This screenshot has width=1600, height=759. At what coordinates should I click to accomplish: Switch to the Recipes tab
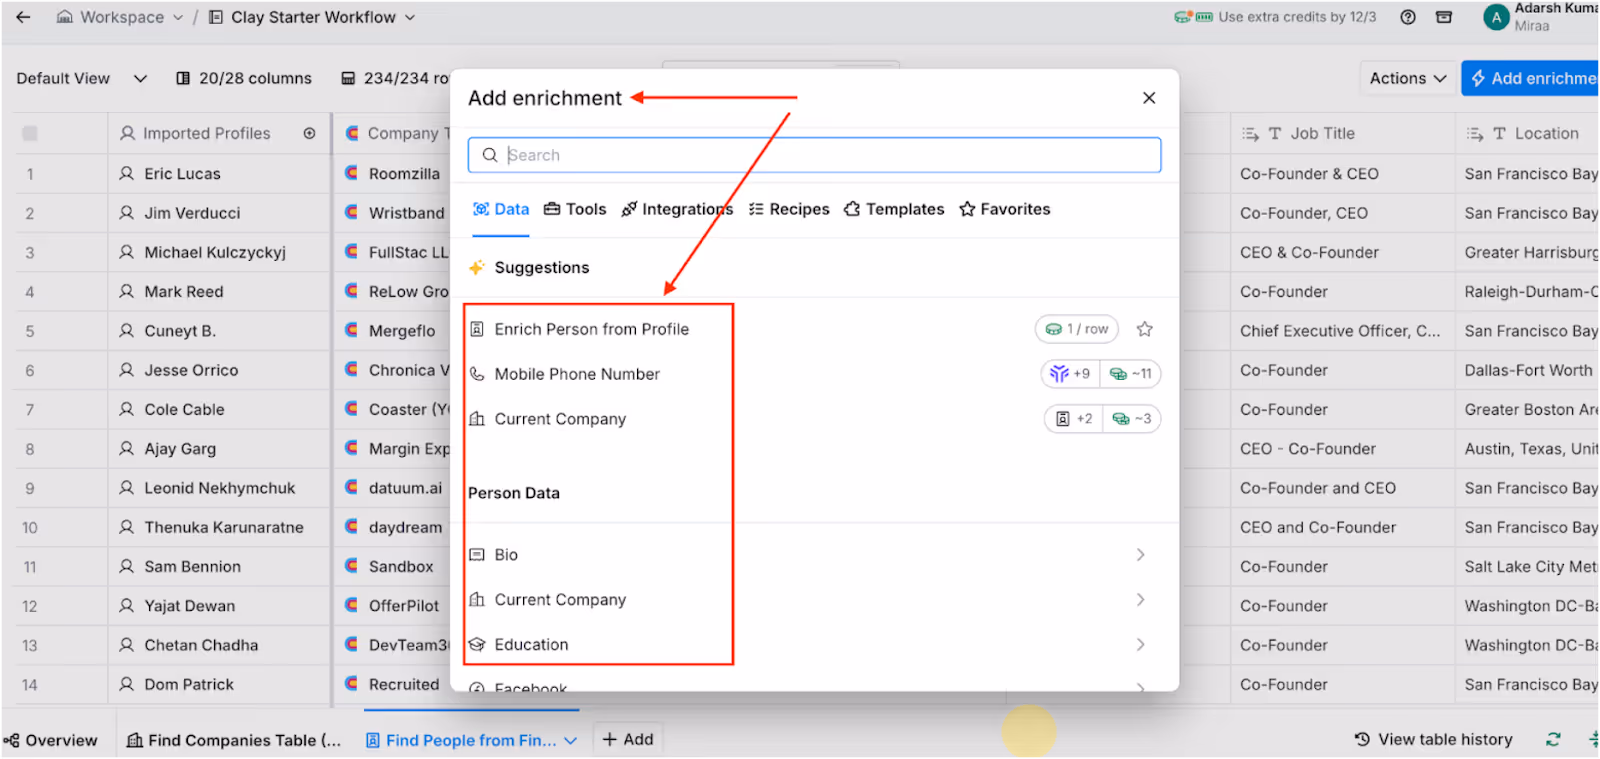[789, 209]
